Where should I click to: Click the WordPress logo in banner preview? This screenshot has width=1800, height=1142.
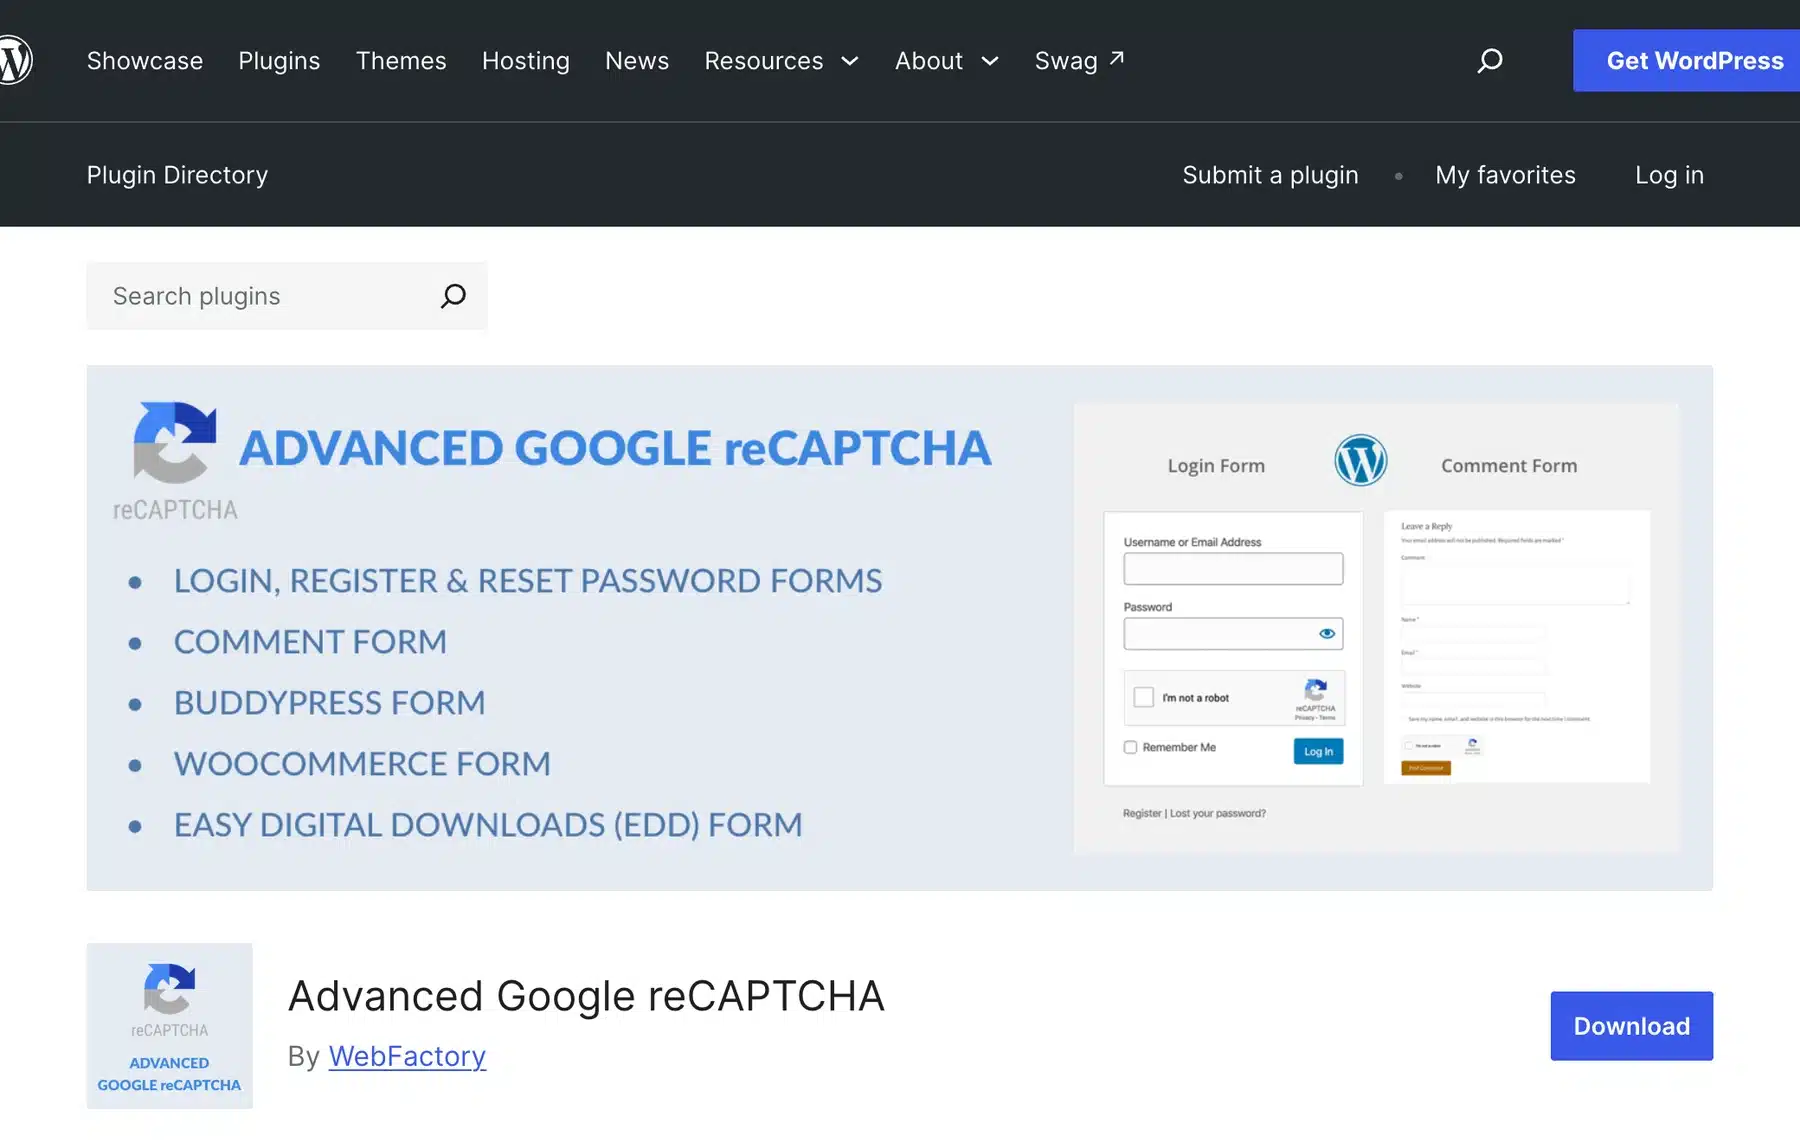click(x=1360, y=461)
